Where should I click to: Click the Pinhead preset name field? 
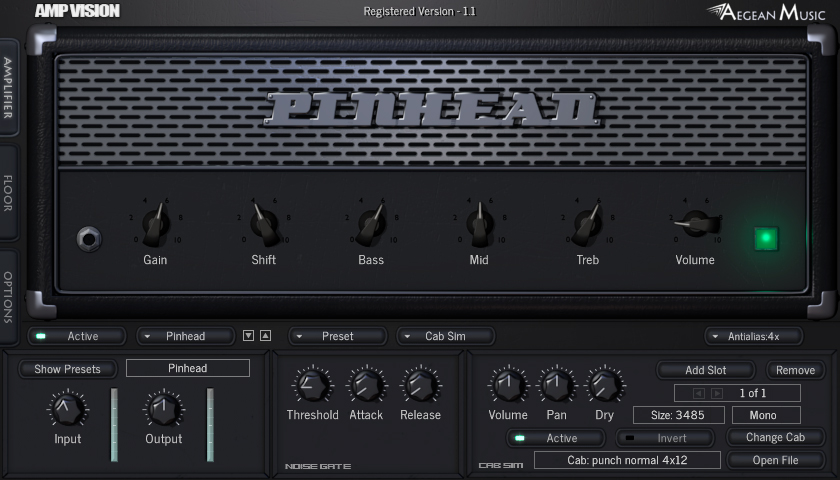188,368
